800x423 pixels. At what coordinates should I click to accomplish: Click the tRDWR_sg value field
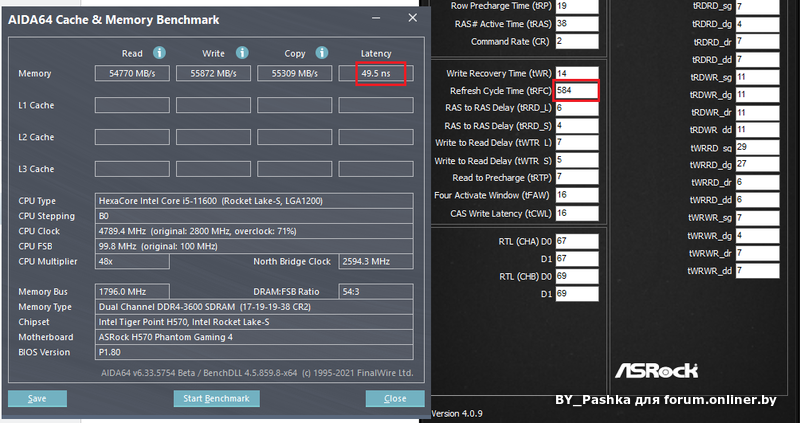[757, 77]
